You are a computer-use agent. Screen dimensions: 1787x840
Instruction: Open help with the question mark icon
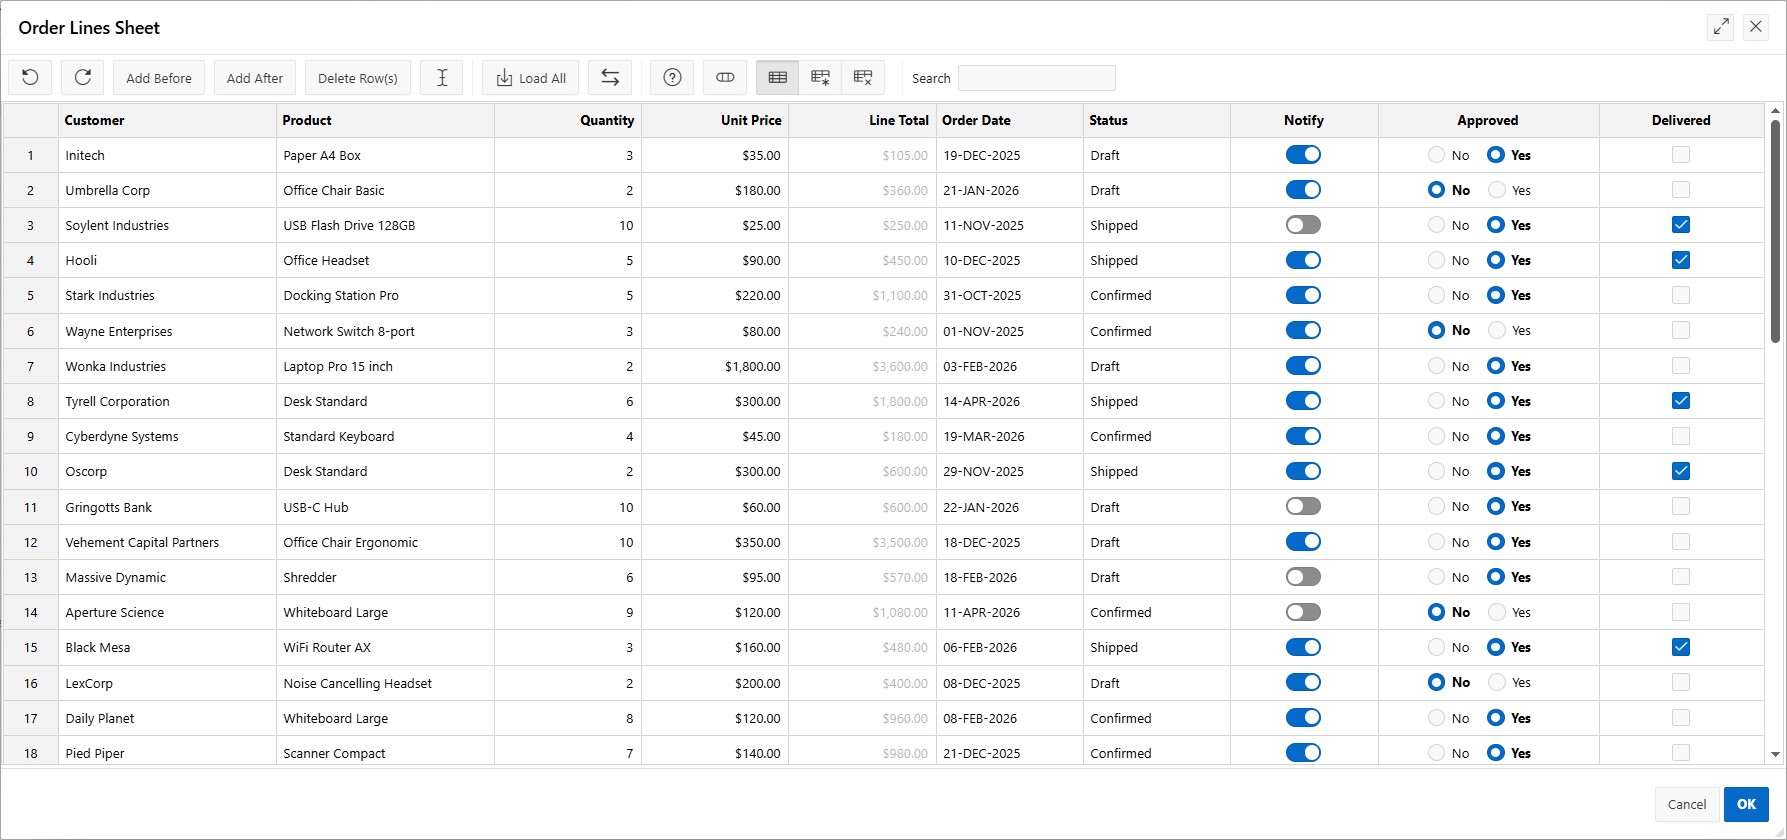[x=672, y=78]
